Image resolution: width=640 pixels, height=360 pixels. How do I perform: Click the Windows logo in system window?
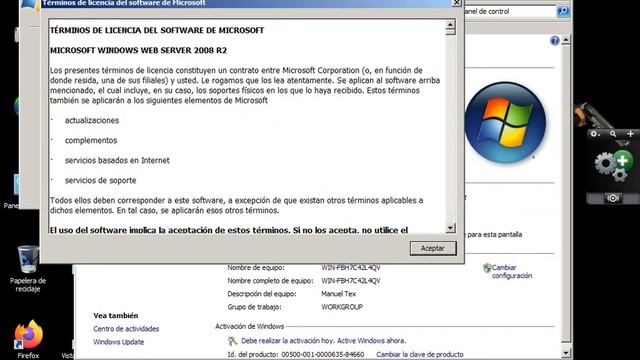click(x=505, y=122)
